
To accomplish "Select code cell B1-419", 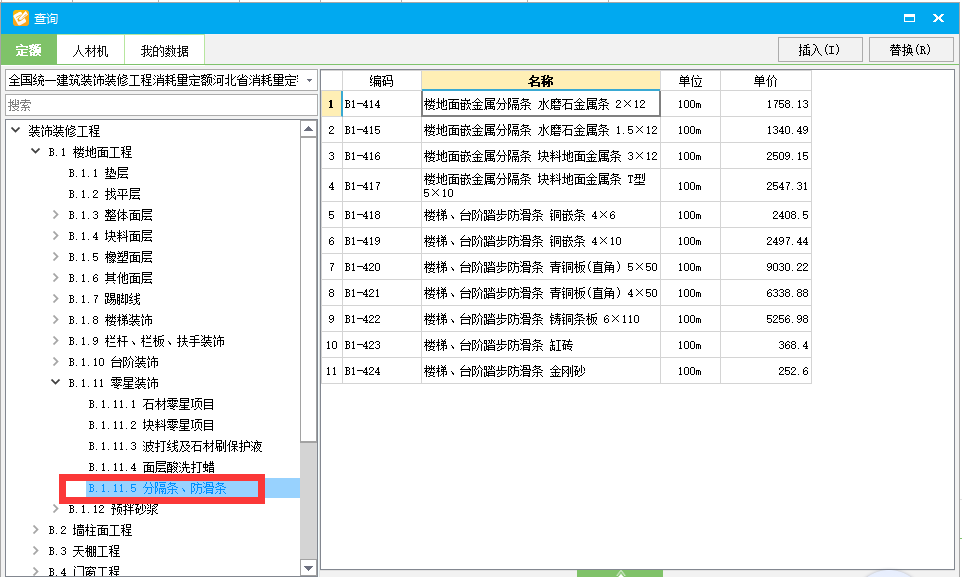I will pyautogui.click(x=382, y=241).
